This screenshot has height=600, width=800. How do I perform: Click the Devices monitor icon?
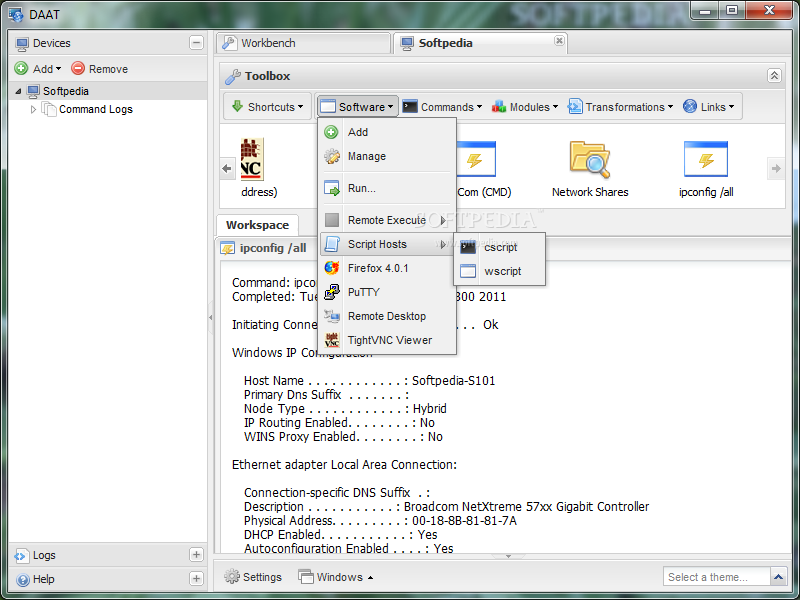(x=22, y=43)
